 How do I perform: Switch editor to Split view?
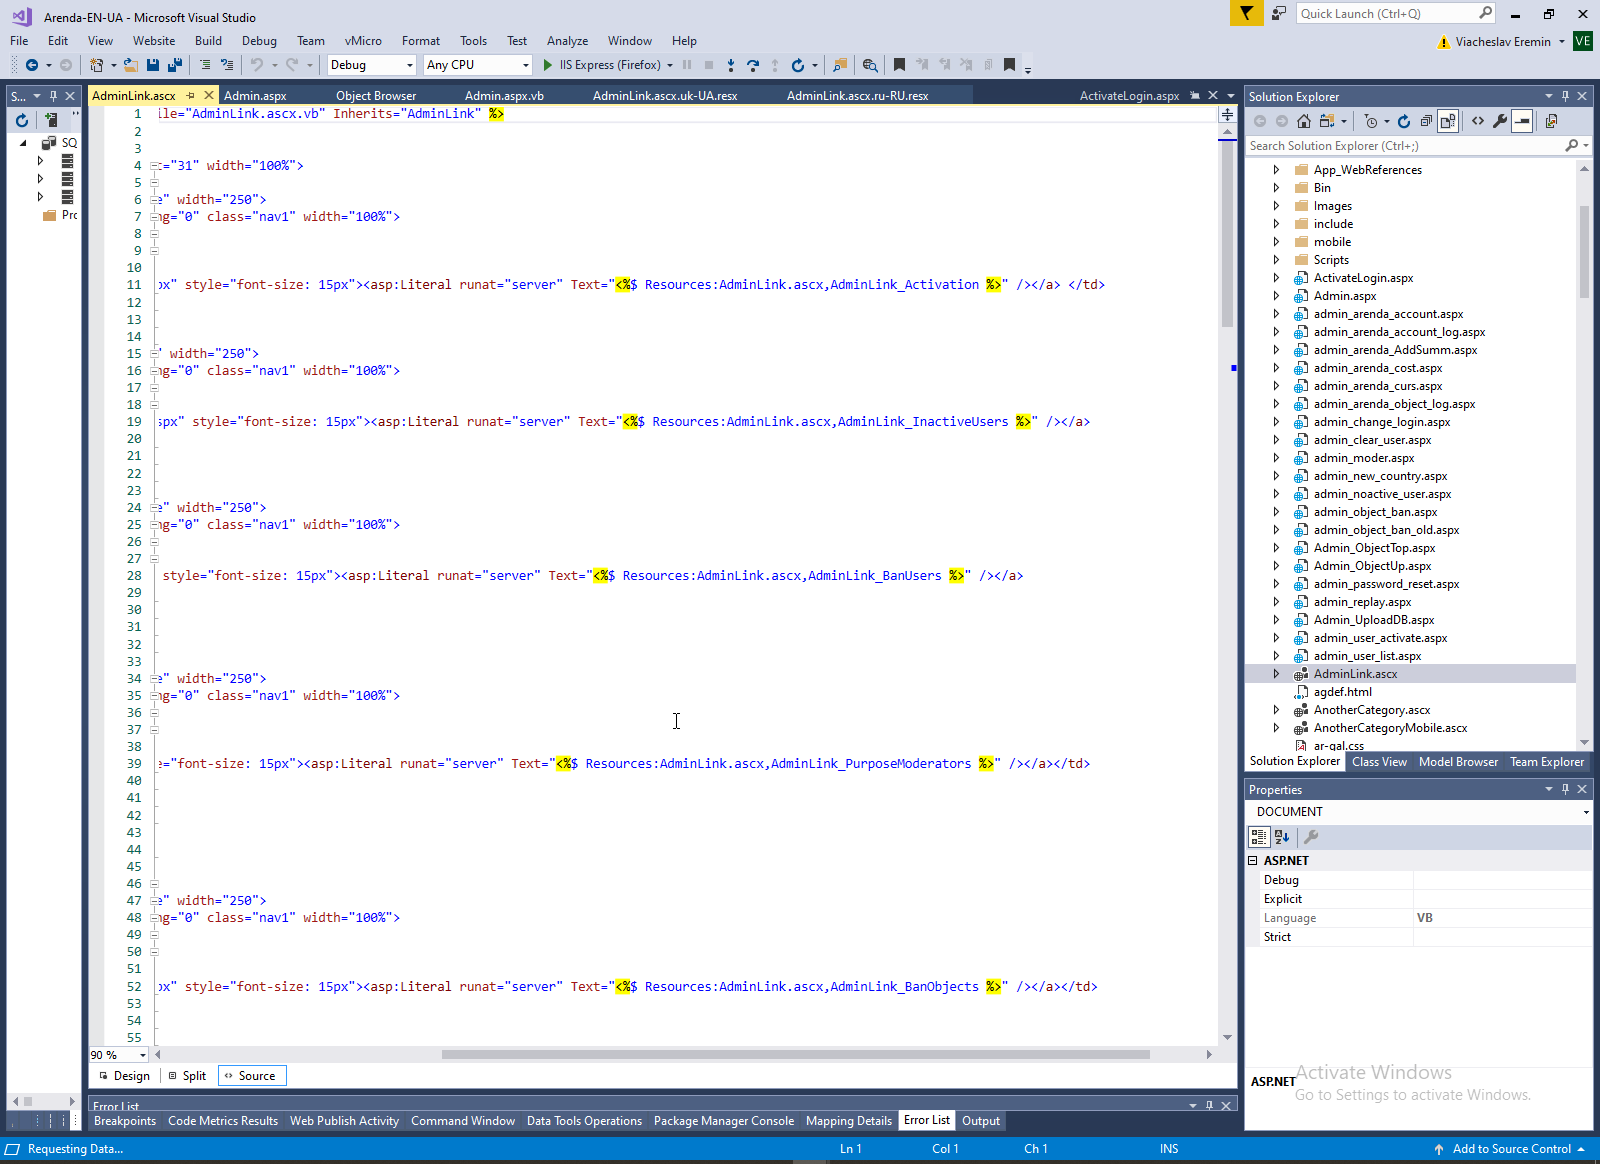pyautogui.click(x=188, y=1076)
